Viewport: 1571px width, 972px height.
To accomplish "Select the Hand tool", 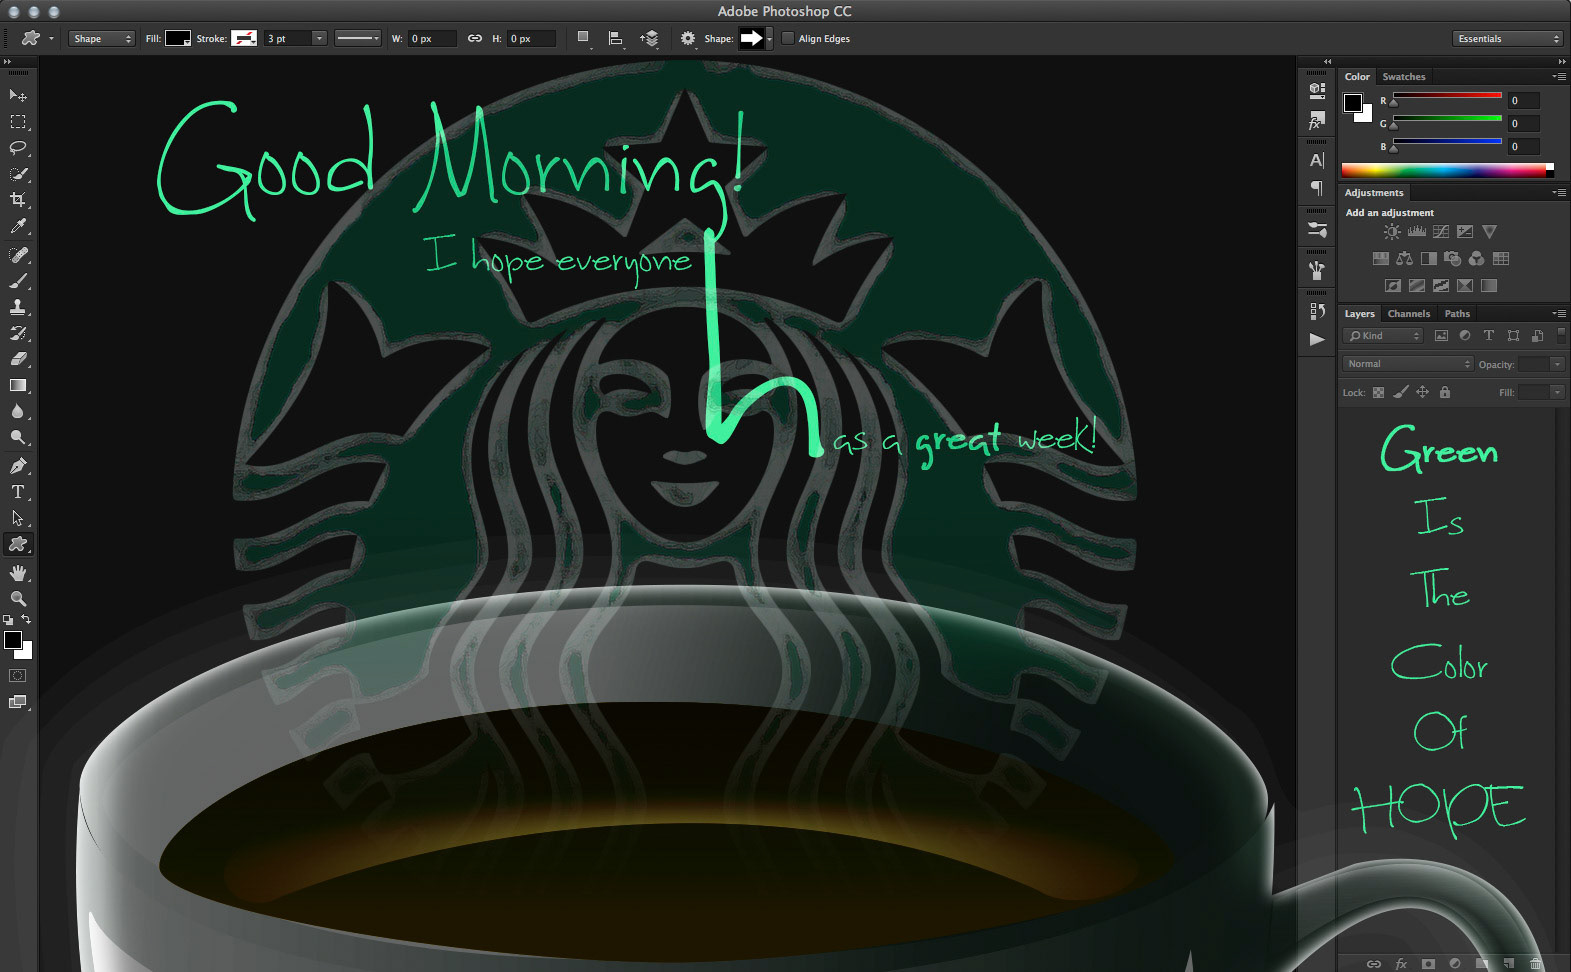I will click(18, 573).
